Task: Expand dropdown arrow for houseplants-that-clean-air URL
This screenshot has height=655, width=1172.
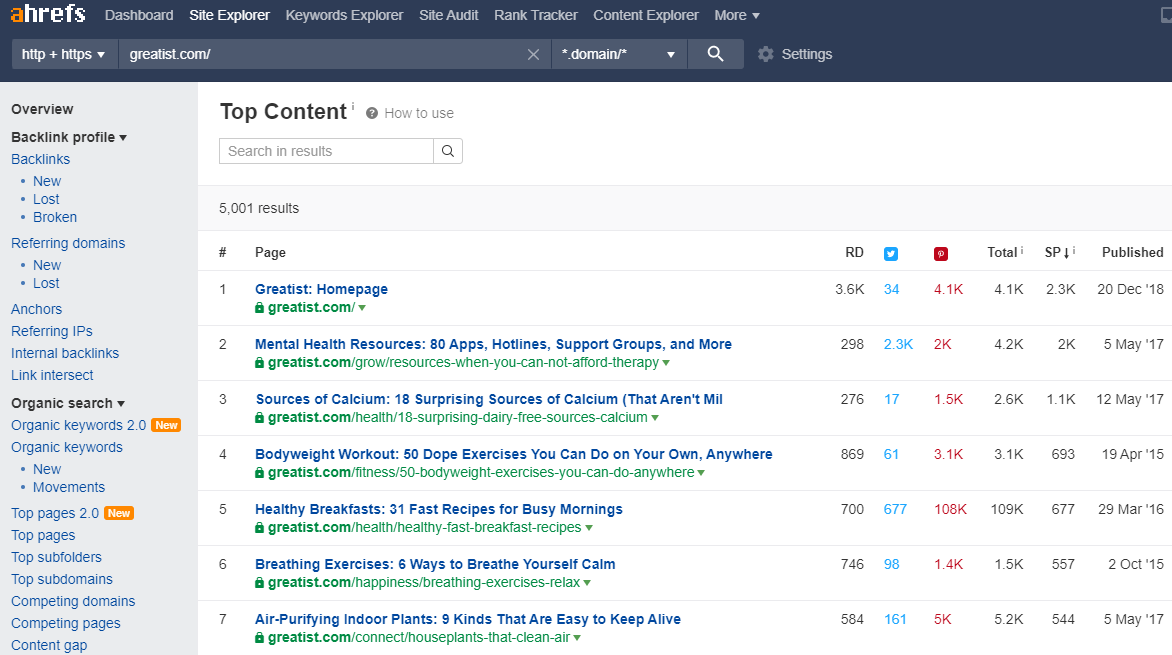Action: [577, 638]
